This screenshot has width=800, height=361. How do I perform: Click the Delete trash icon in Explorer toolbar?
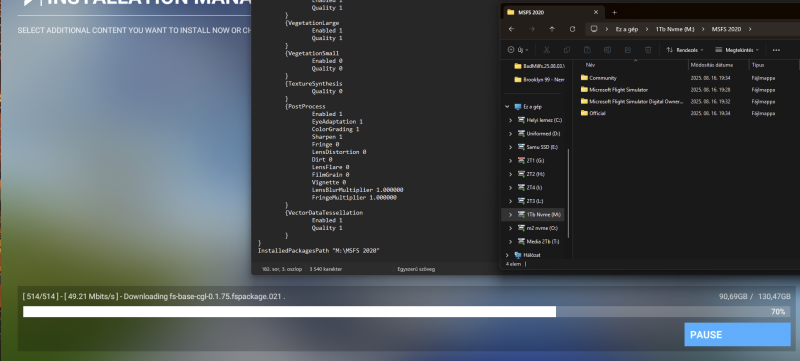648,50
